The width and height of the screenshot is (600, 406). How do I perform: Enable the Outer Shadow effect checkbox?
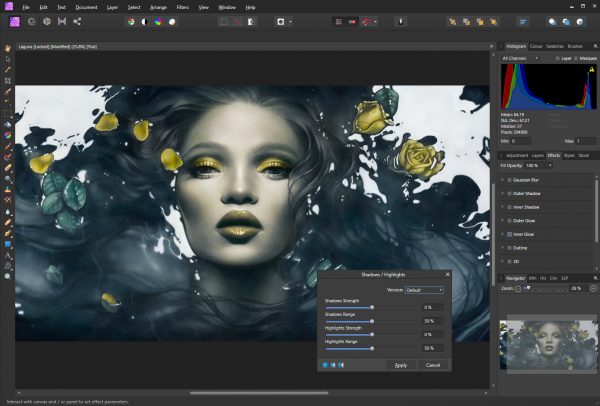509,194
